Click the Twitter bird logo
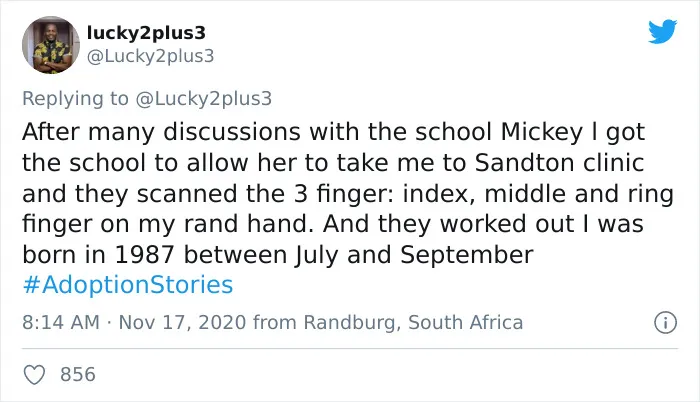Screen dimensions: 700x402 662,31
